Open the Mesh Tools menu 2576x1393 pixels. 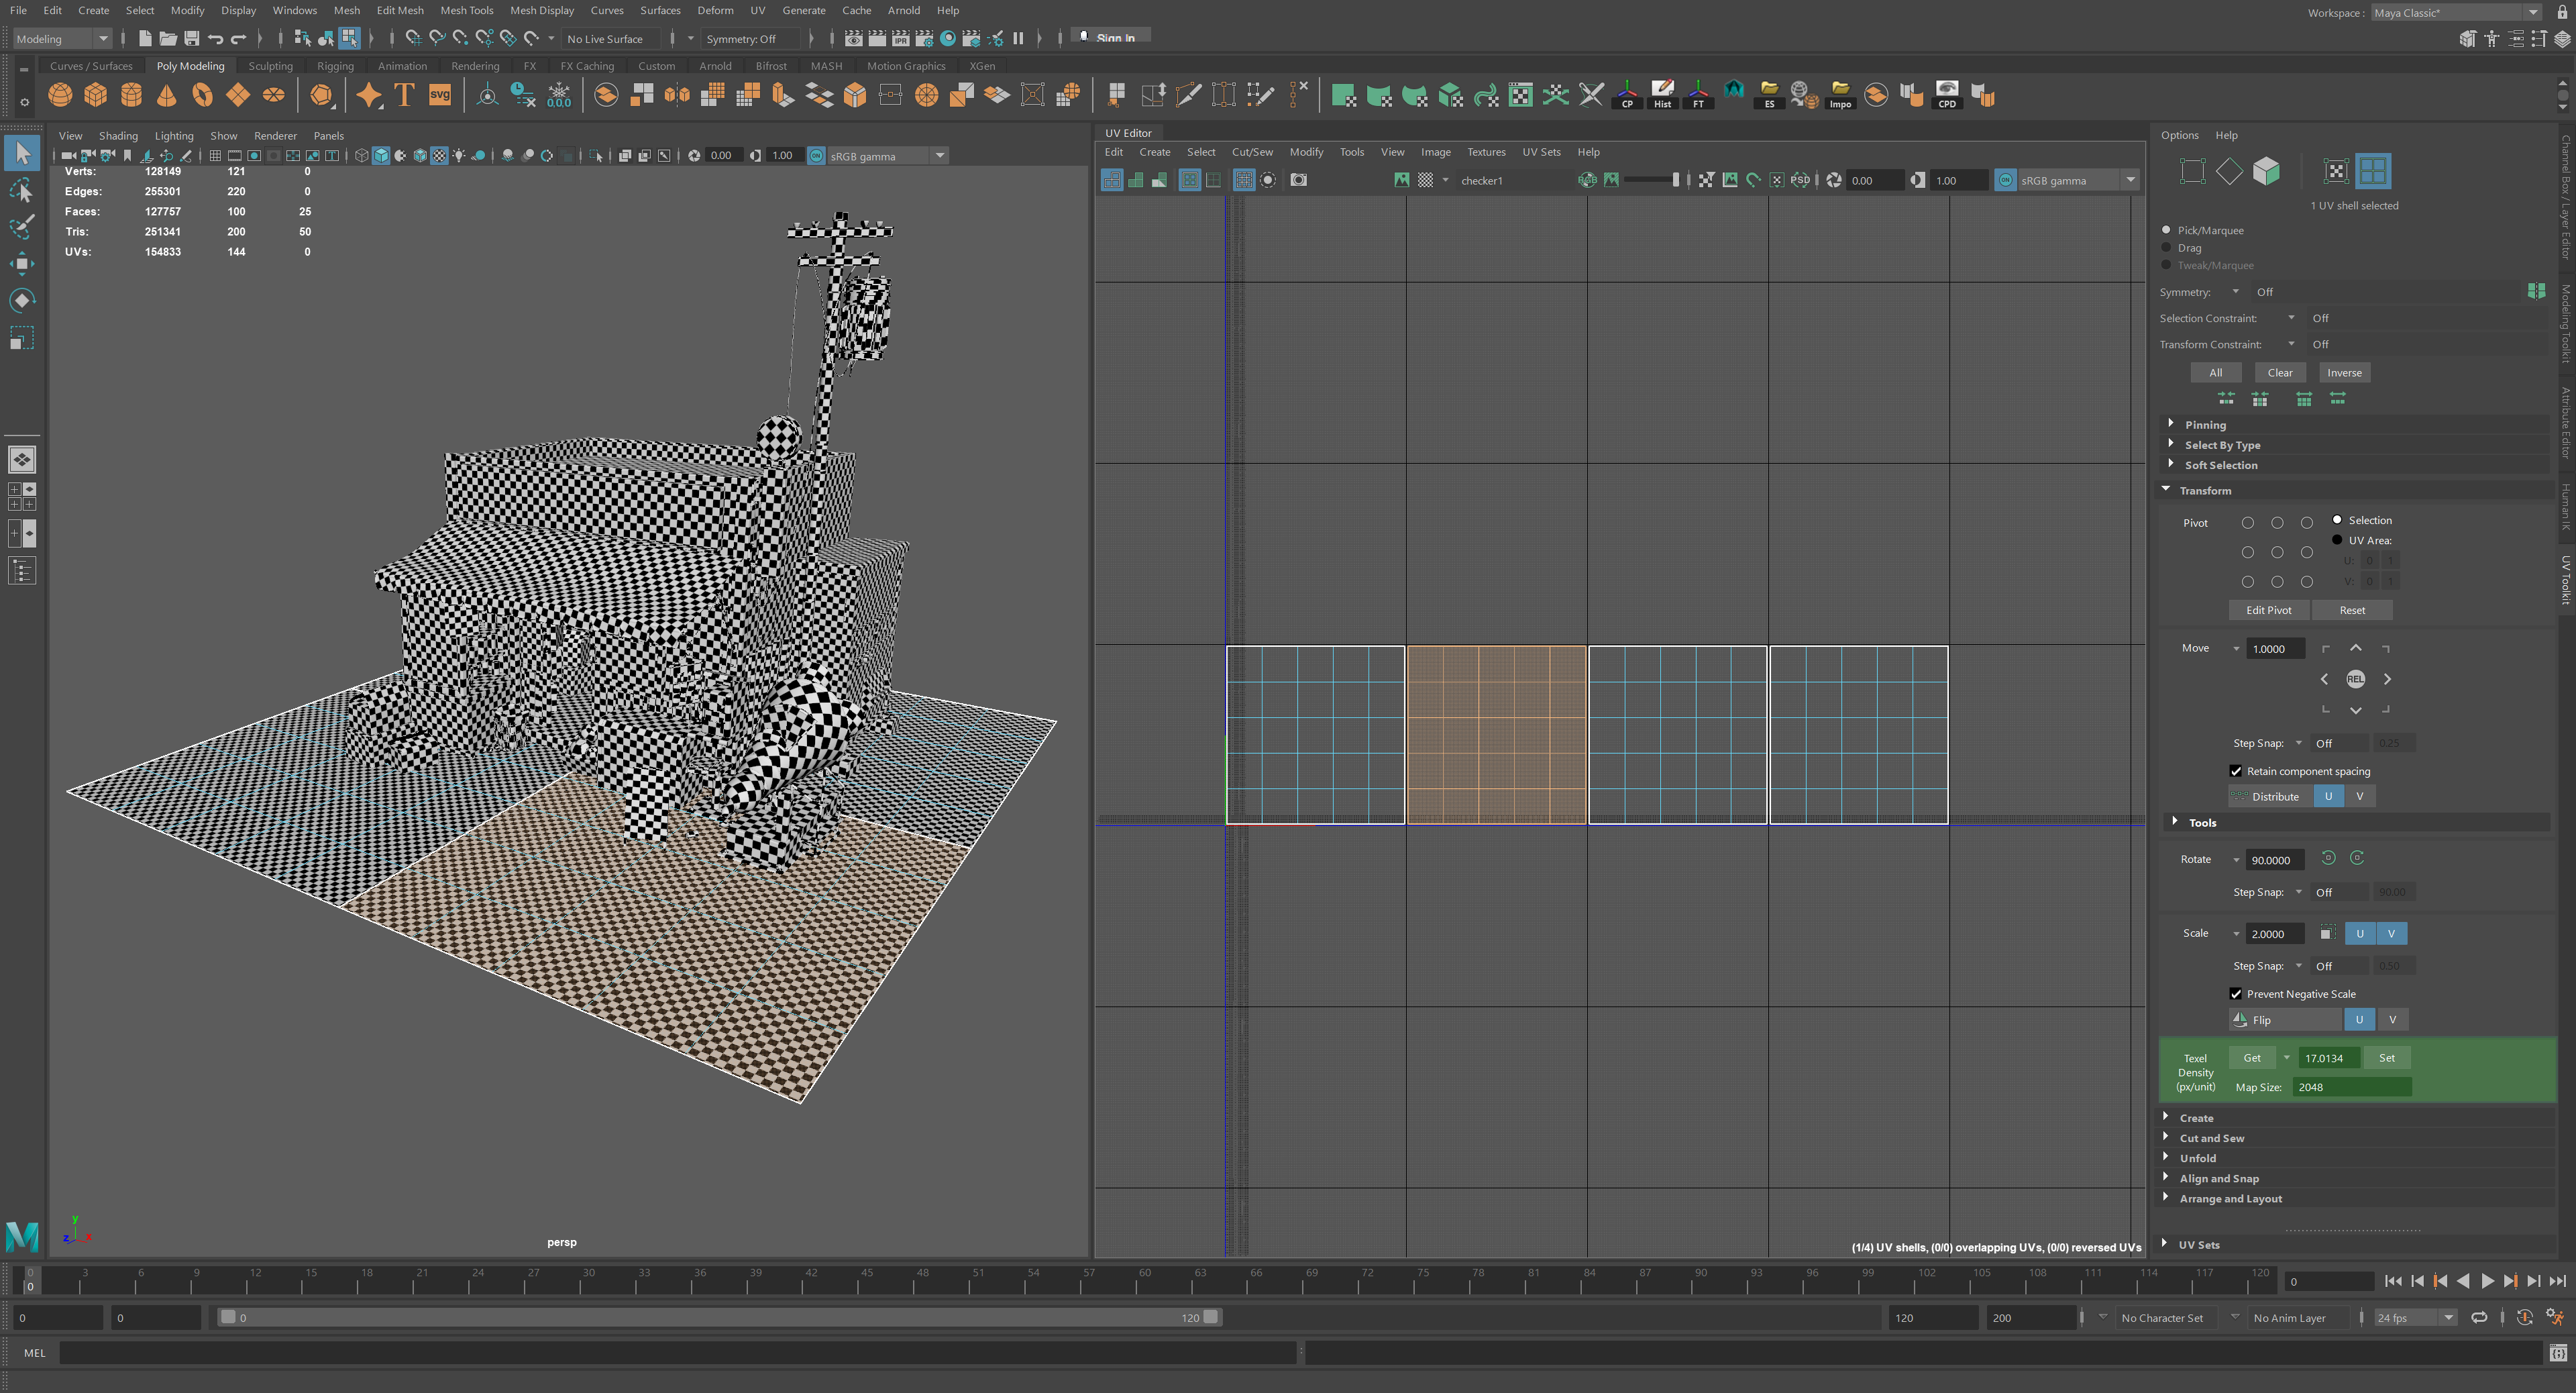466,10
